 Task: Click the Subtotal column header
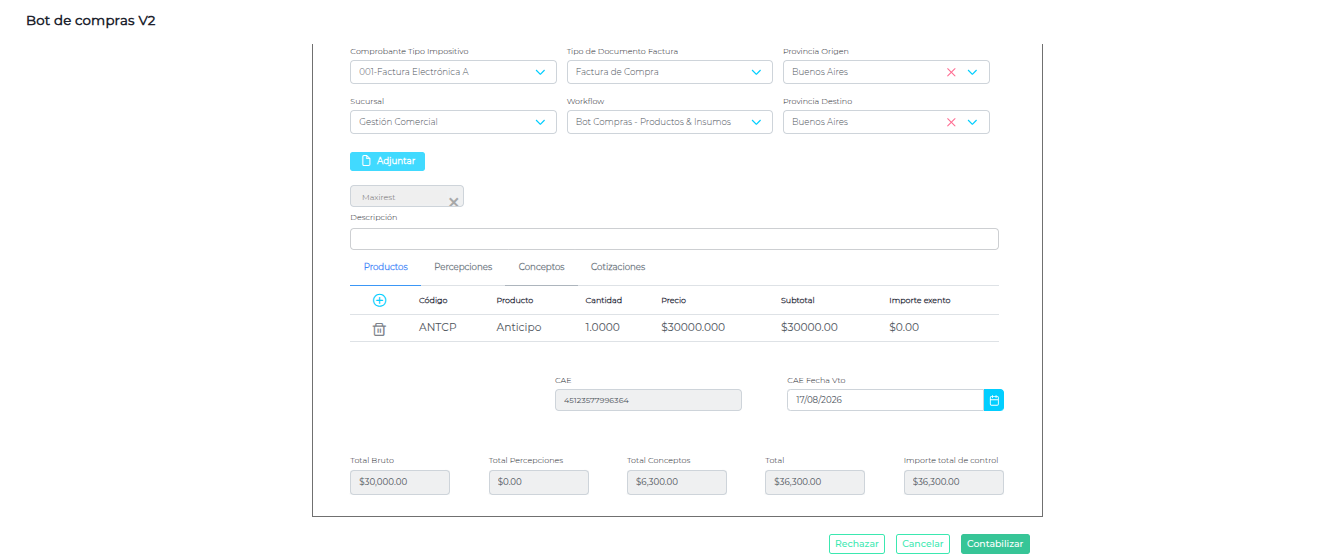[798, 300]
